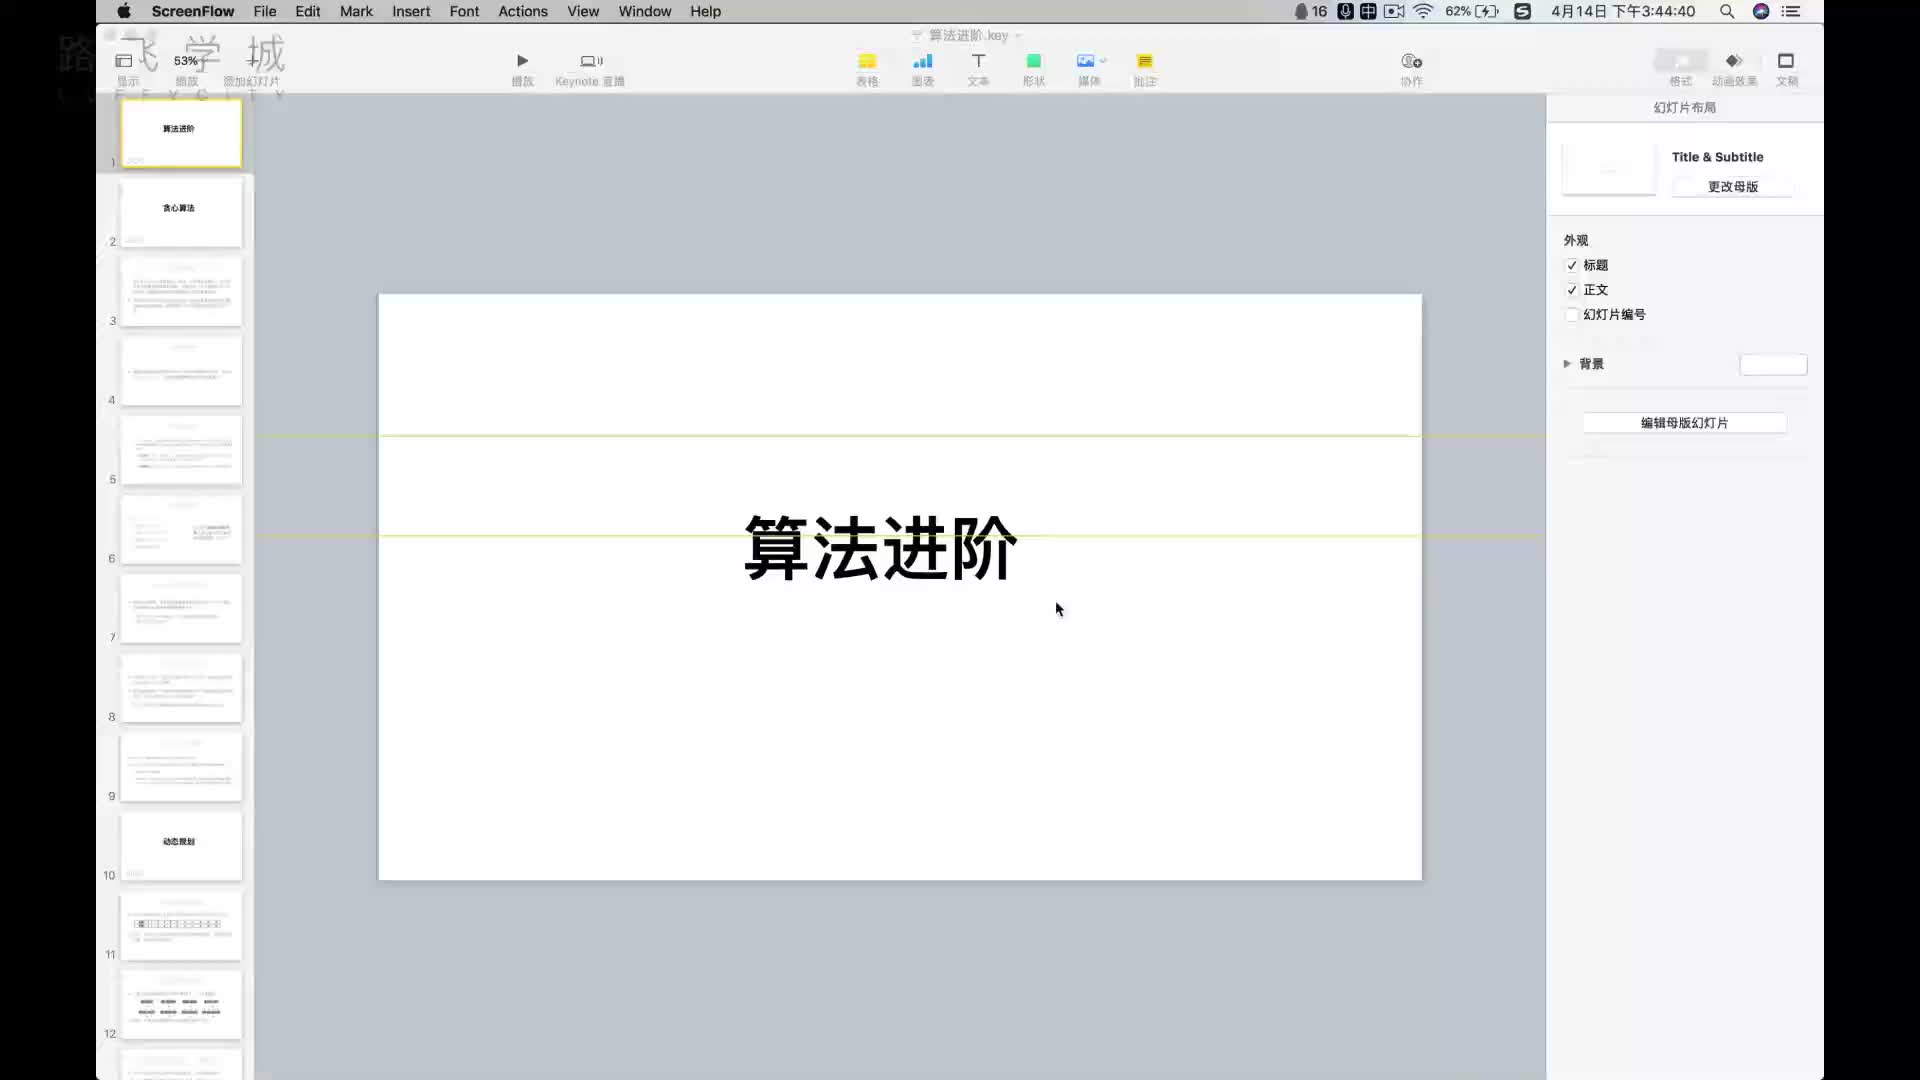Open Spotlight search
The image size is (1920, 1080).
click(1727, 11)
